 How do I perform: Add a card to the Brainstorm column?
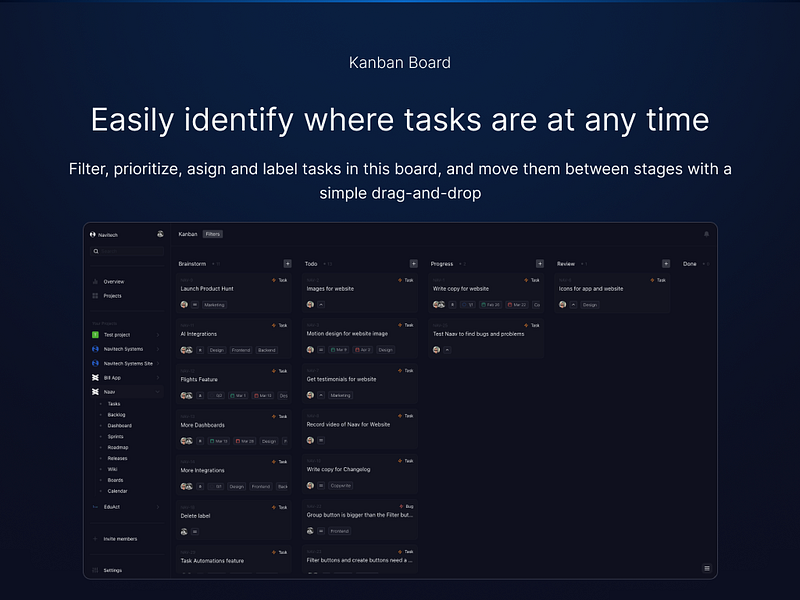288,264
